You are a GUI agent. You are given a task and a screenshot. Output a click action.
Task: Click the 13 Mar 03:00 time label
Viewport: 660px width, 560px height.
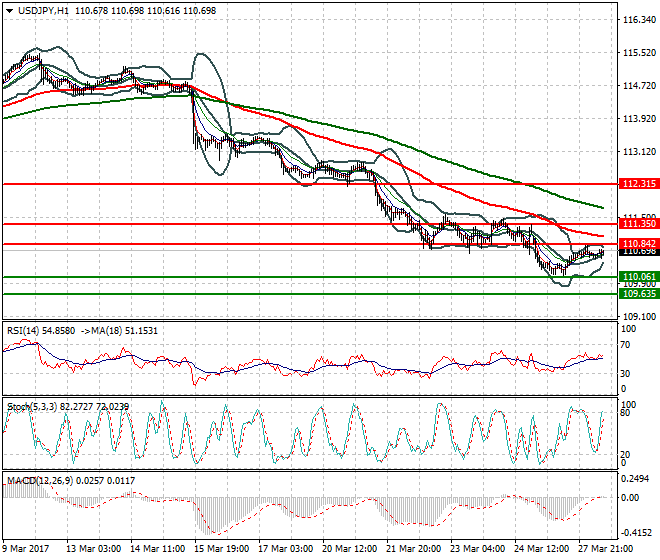point(93,549)
